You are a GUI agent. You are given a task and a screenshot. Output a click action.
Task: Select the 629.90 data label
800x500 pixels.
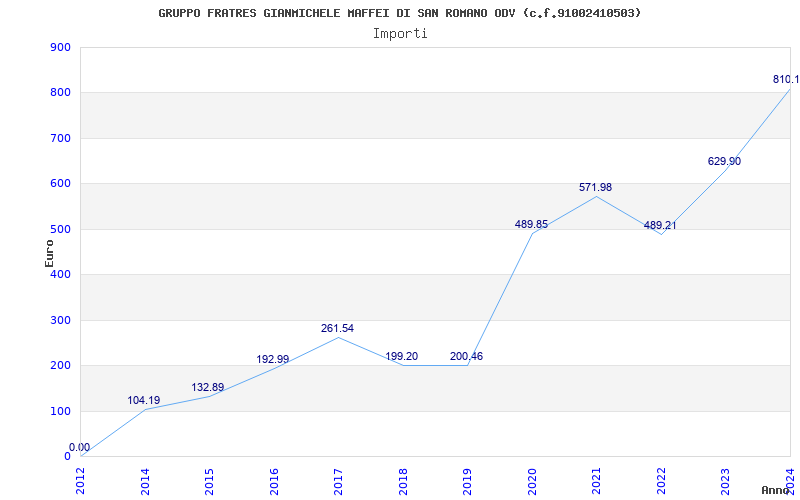point(724,161)
